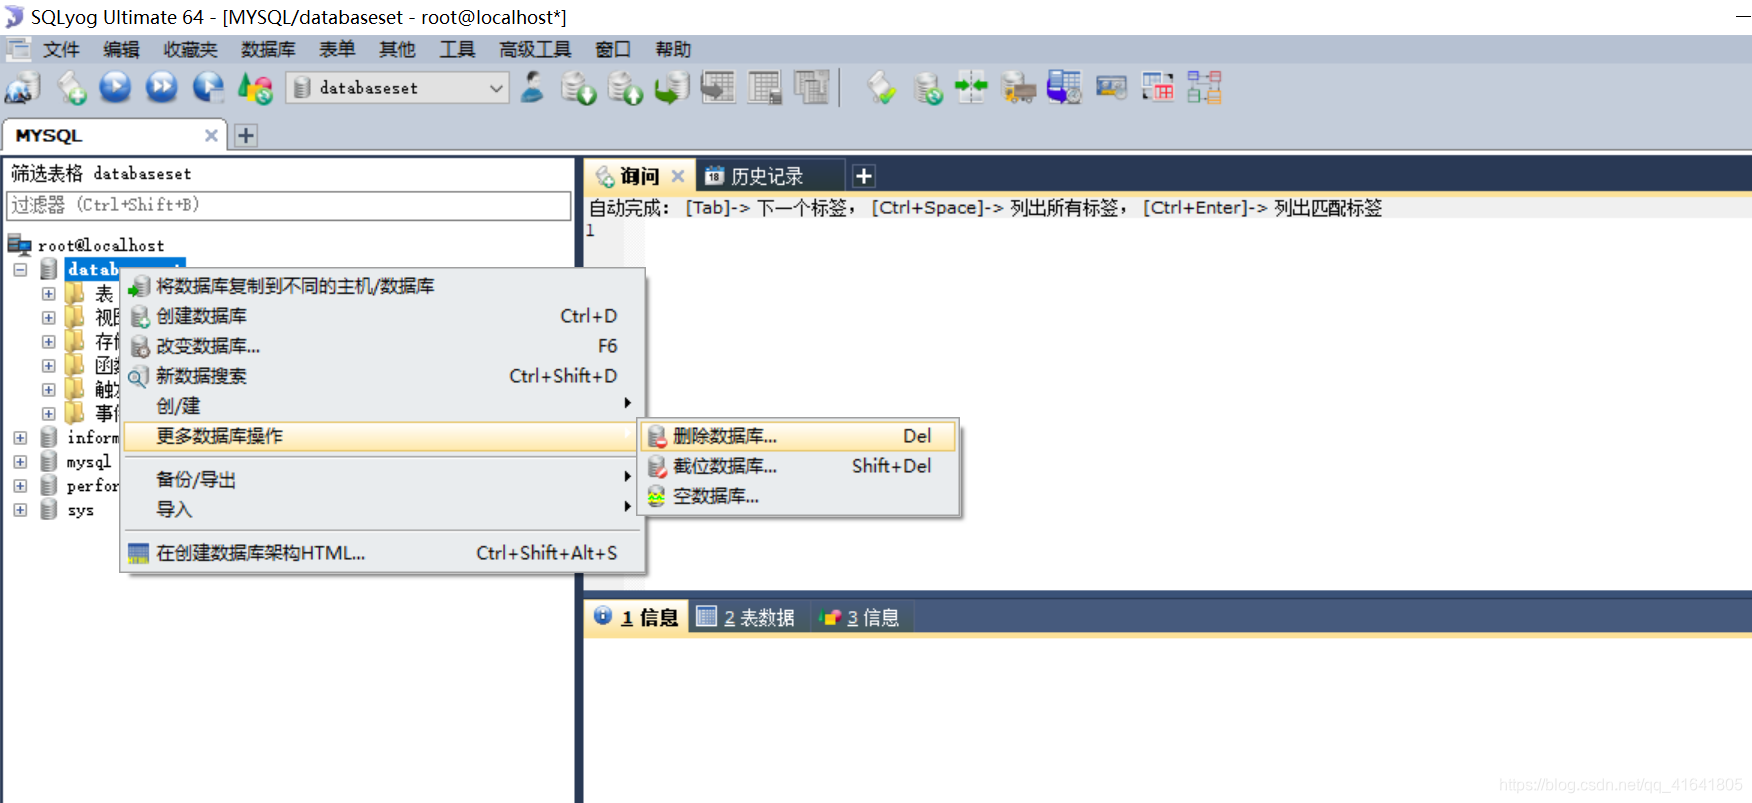The width and height of the screenshot is (1752, 803).
Task: Add a new connection tab
Action: pos(246,135)
